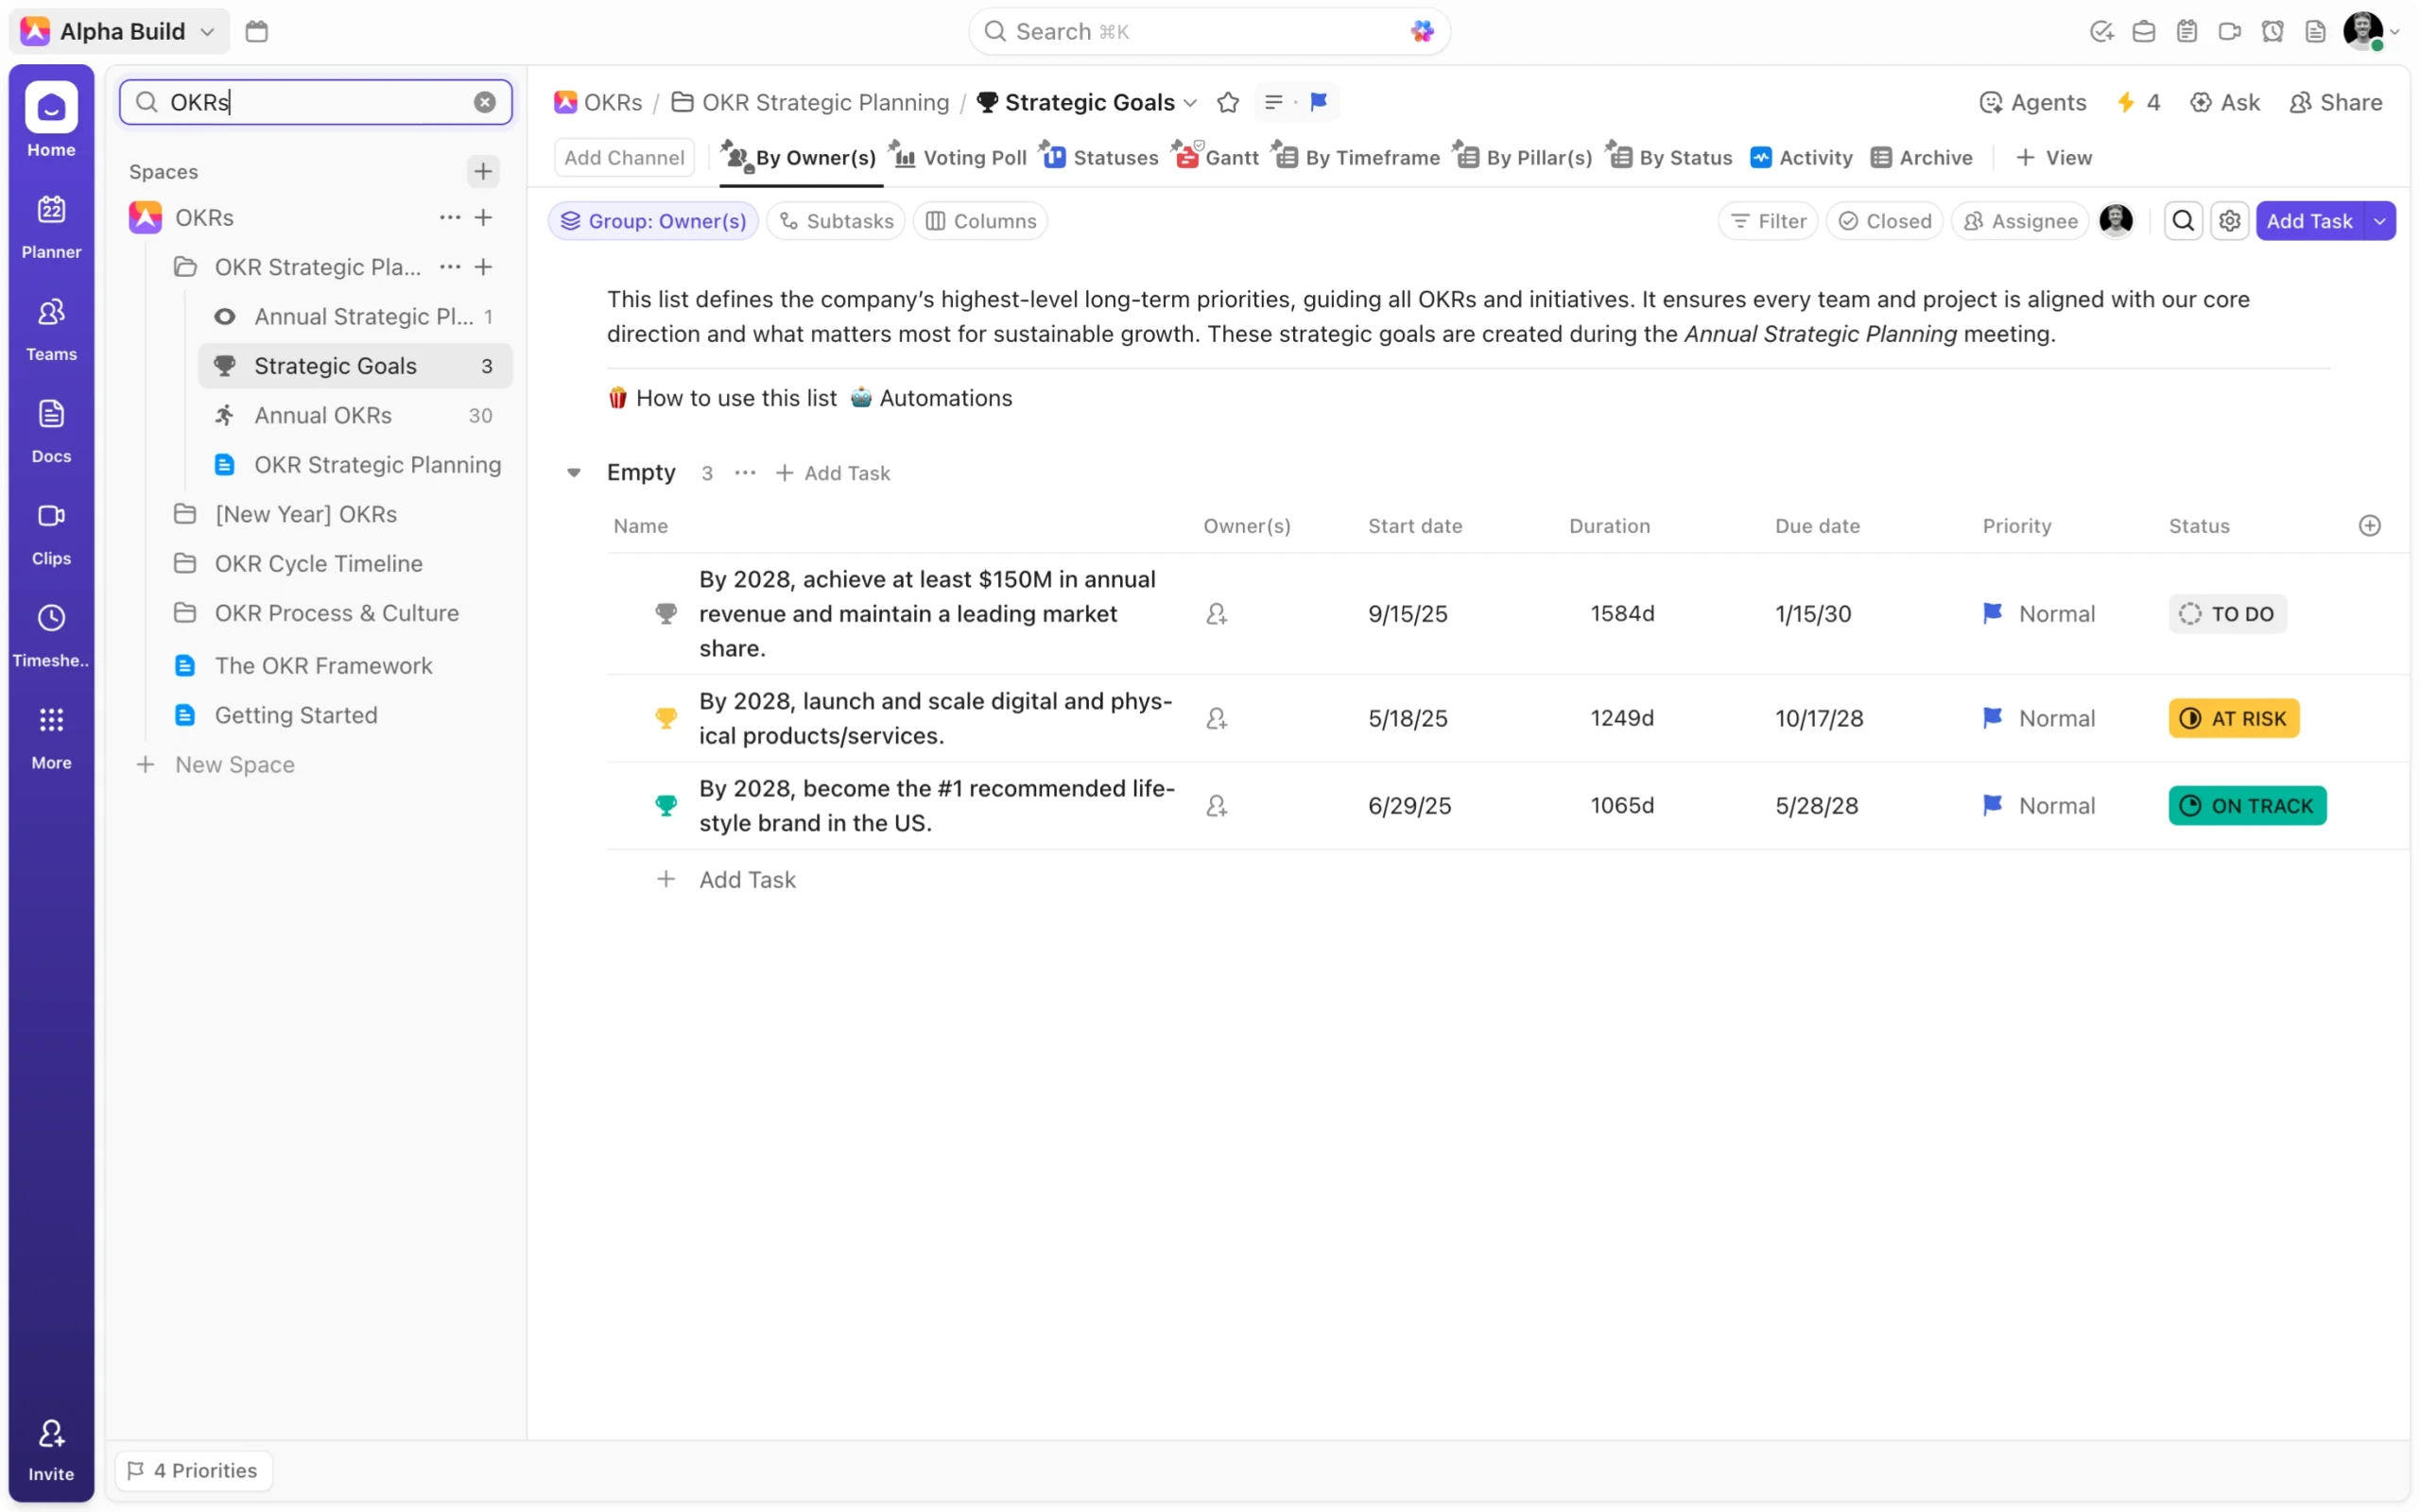Toggle the Closed tasks filter
2420x1512 pixels.
pos(1884,221)
